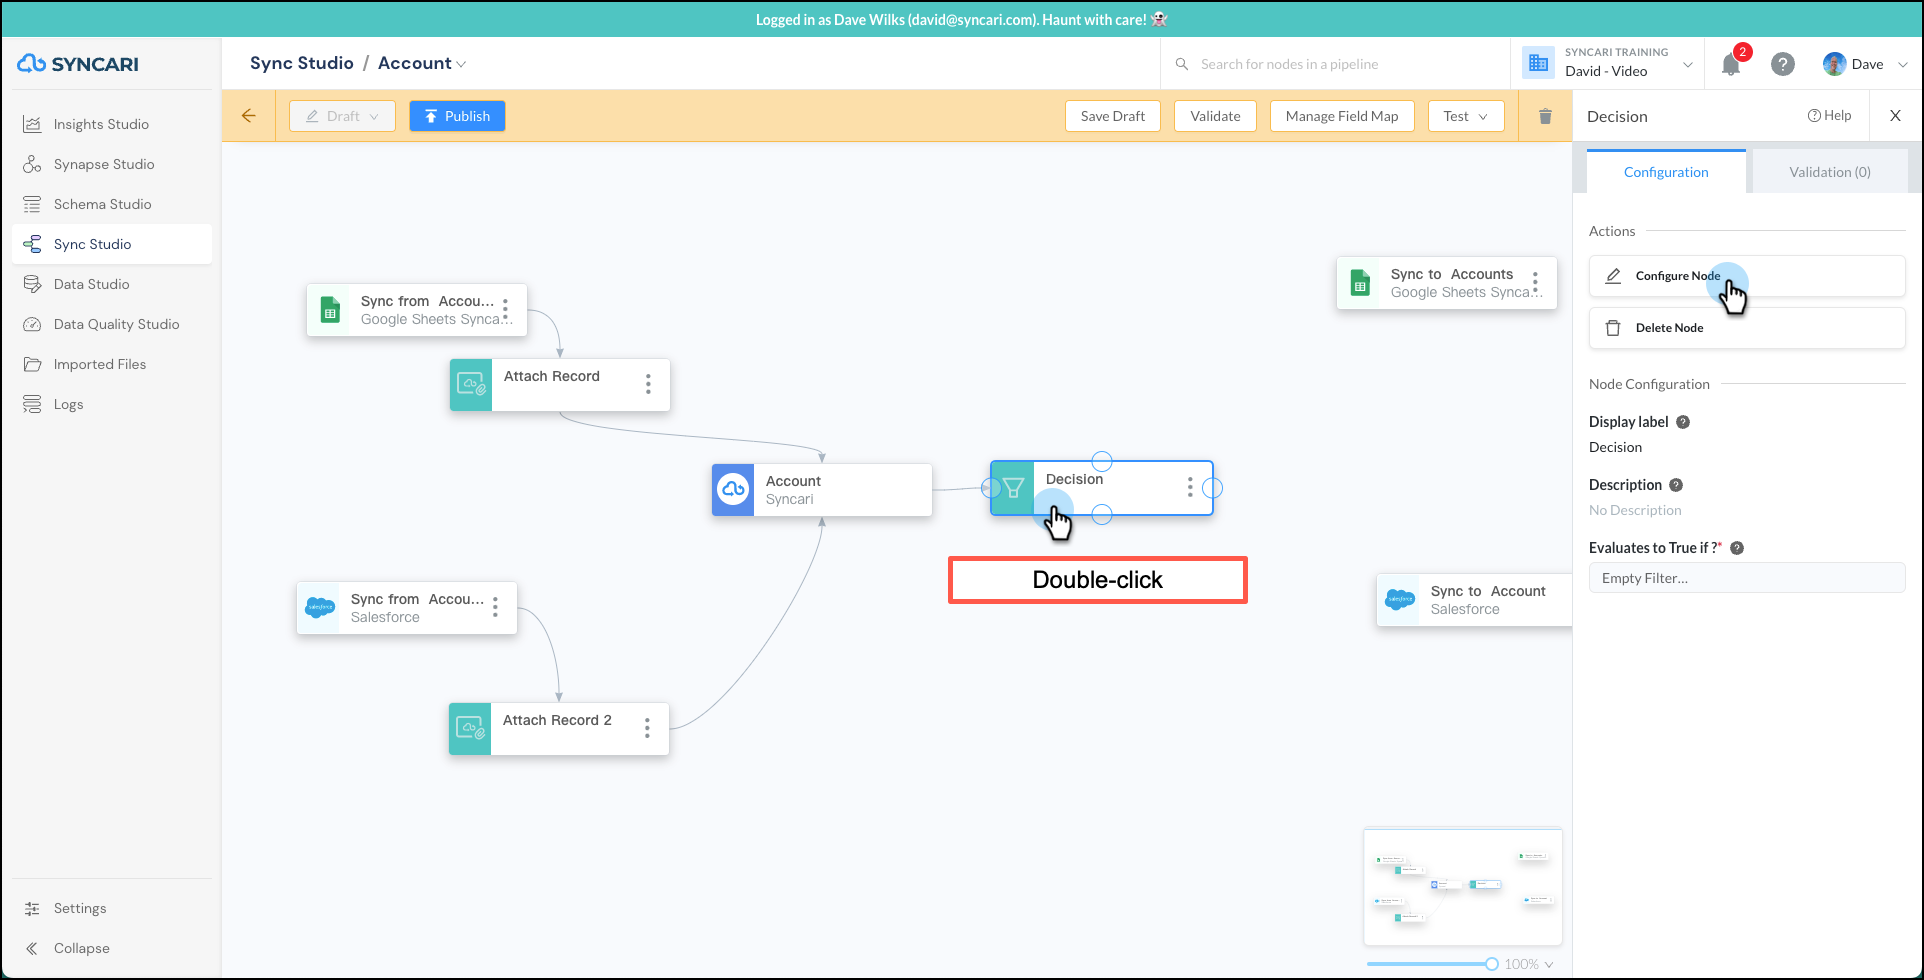Click the Syncari logo
The image size is (1924, 980).
point(78,64)
